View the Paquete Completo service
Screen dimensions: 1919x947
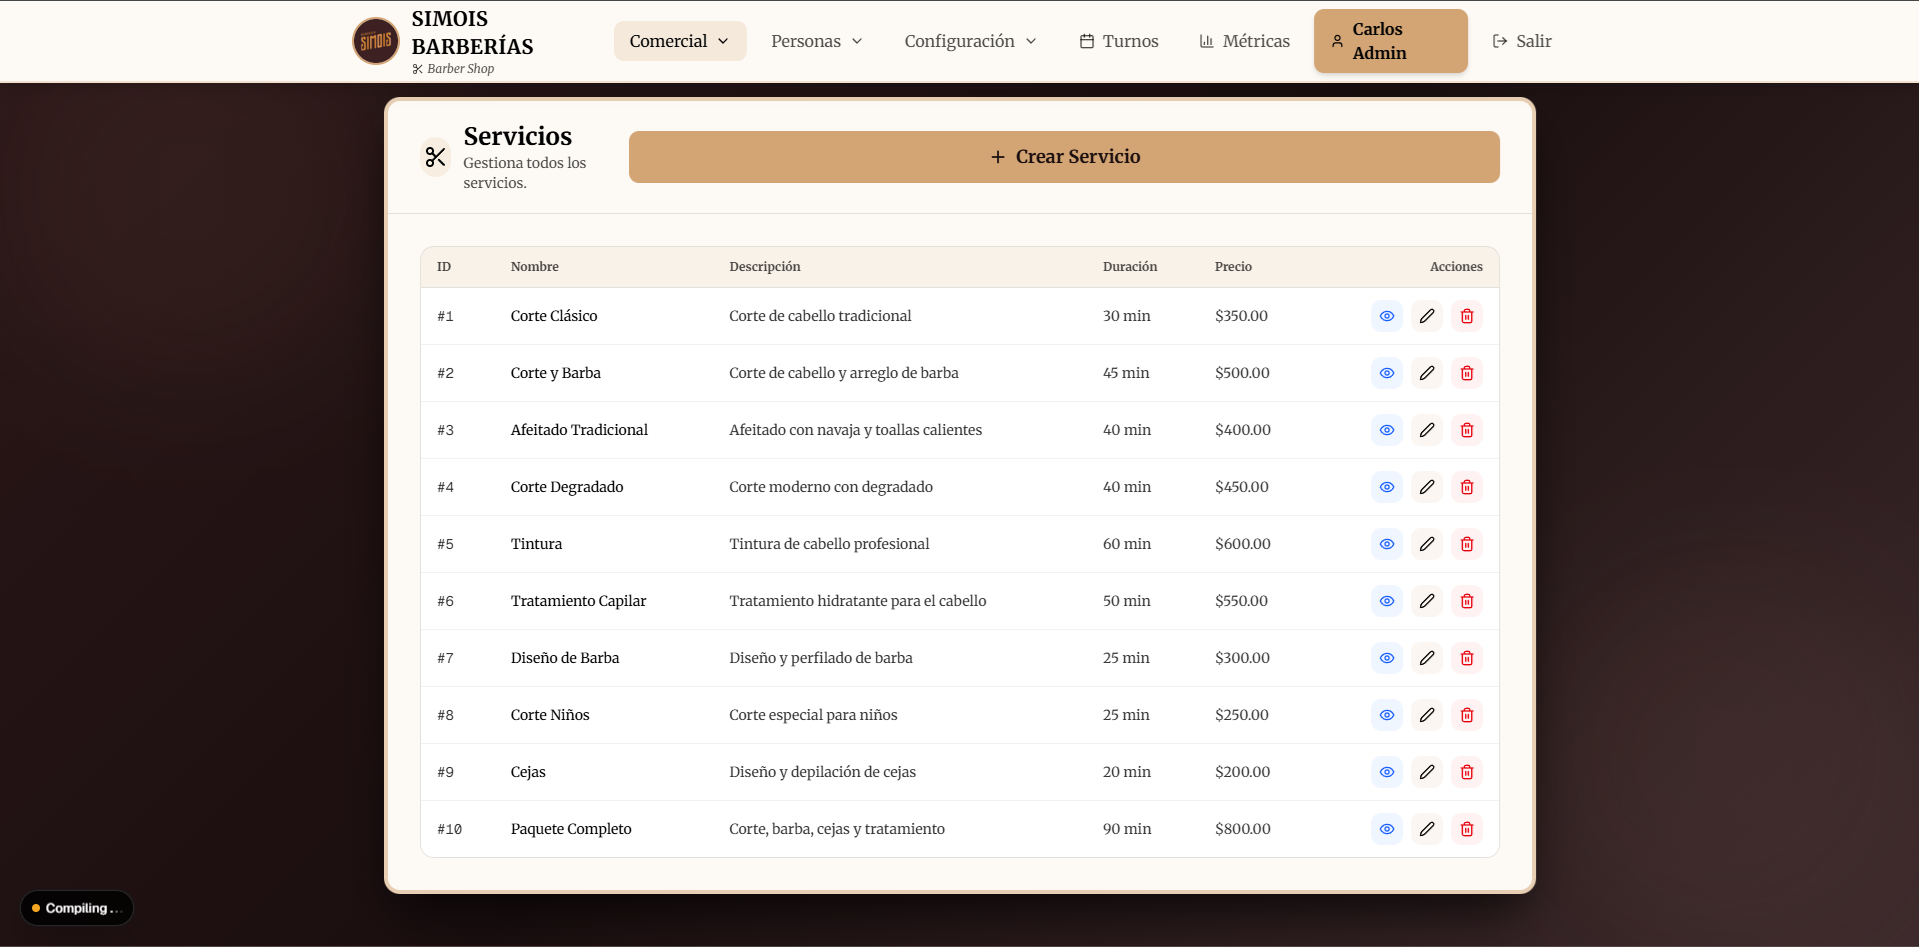(1387, 829)
